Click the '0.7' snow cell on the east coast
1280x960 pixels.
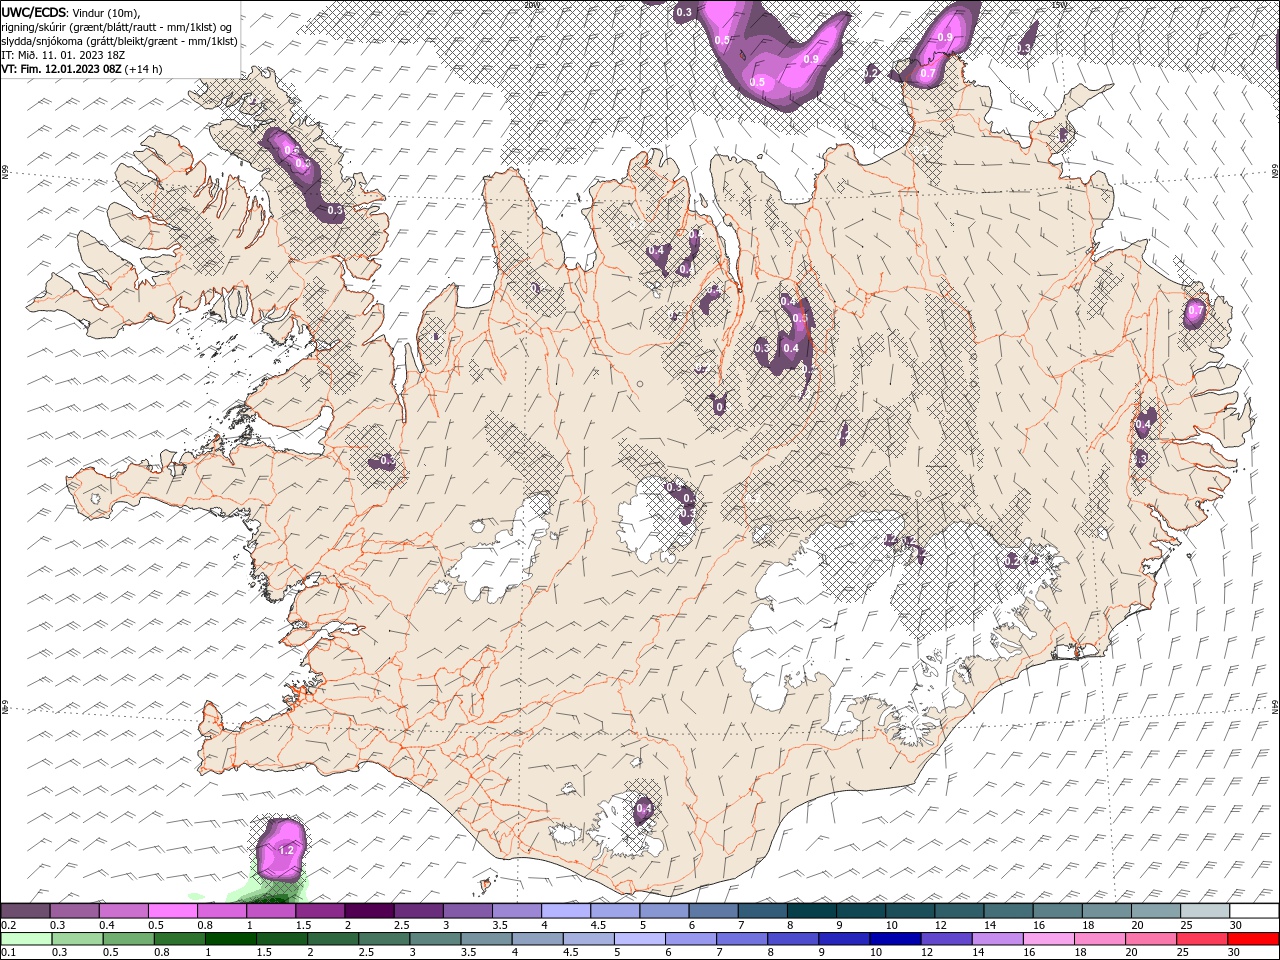1195,311
